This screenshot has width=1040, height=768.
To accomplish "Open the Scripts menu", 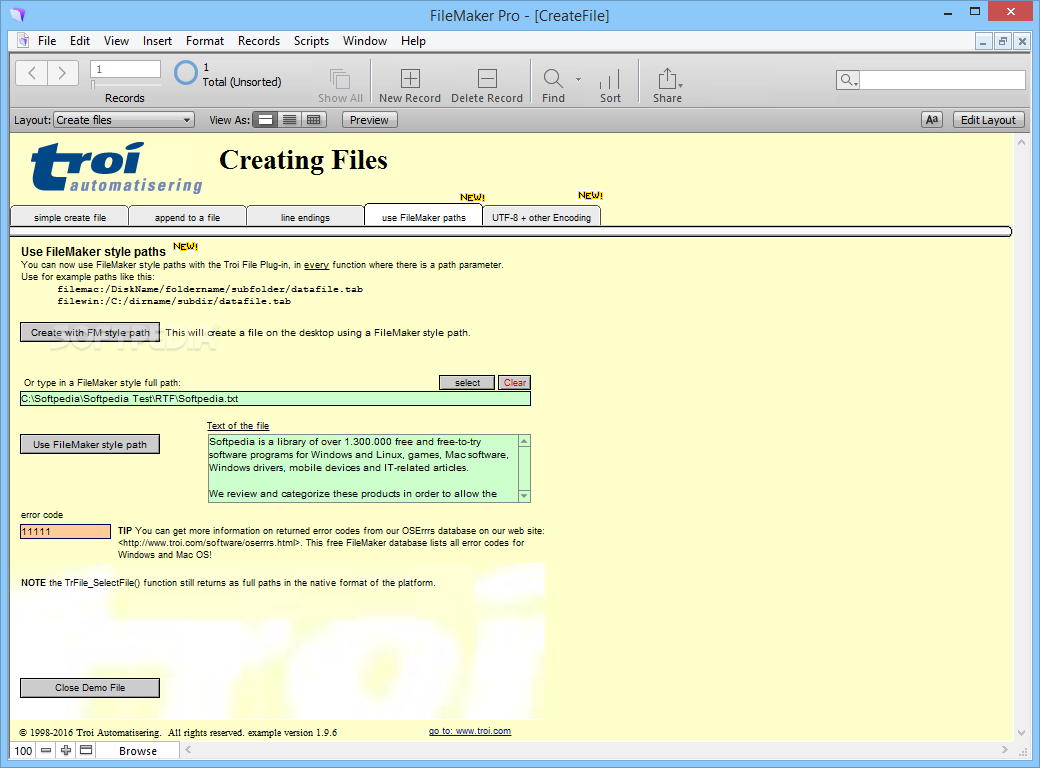I will point(311,40).
